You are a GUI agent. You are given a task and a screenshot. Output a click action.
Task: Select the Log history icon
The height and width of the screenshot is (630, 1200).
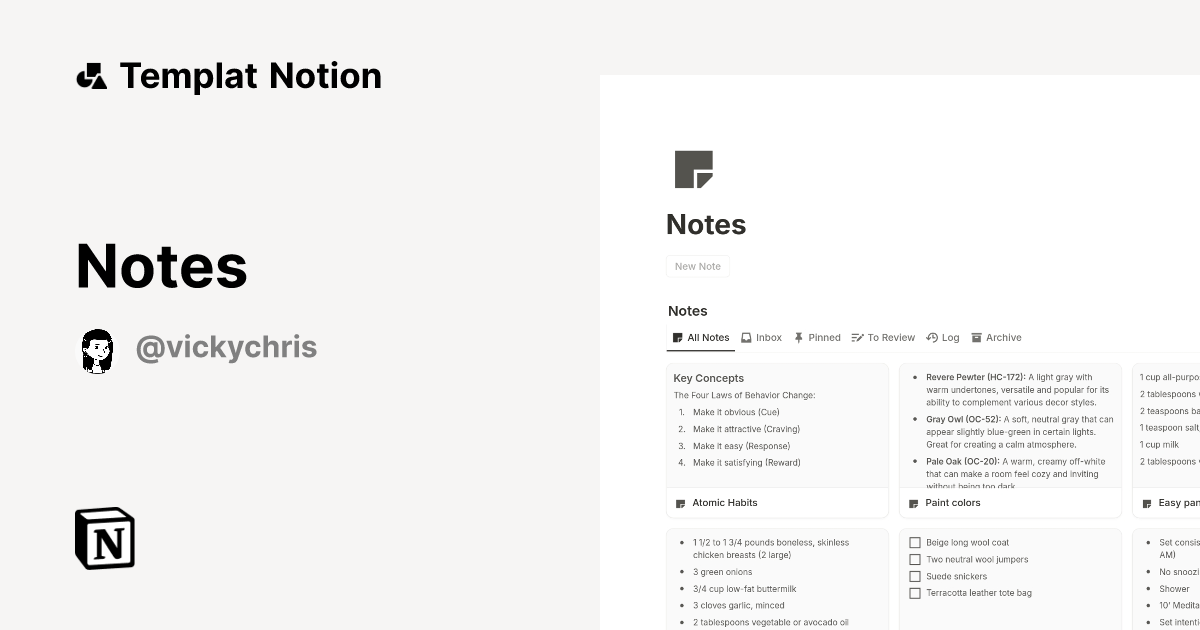tap(931, 337)
